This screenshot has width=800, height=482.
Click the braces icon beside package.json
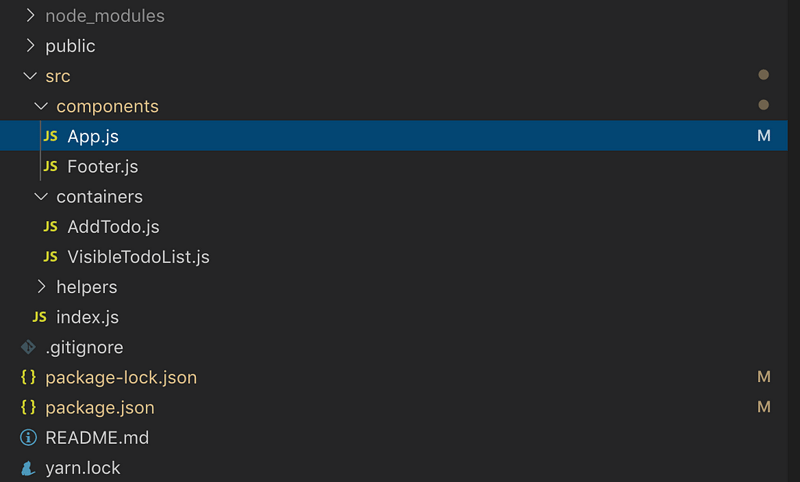pyautogui.click(x=28, y=407)
